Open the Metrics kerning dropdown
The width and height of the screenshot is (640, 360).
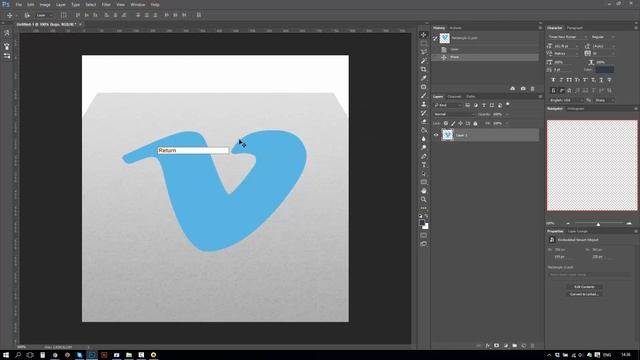pos(566,53)
